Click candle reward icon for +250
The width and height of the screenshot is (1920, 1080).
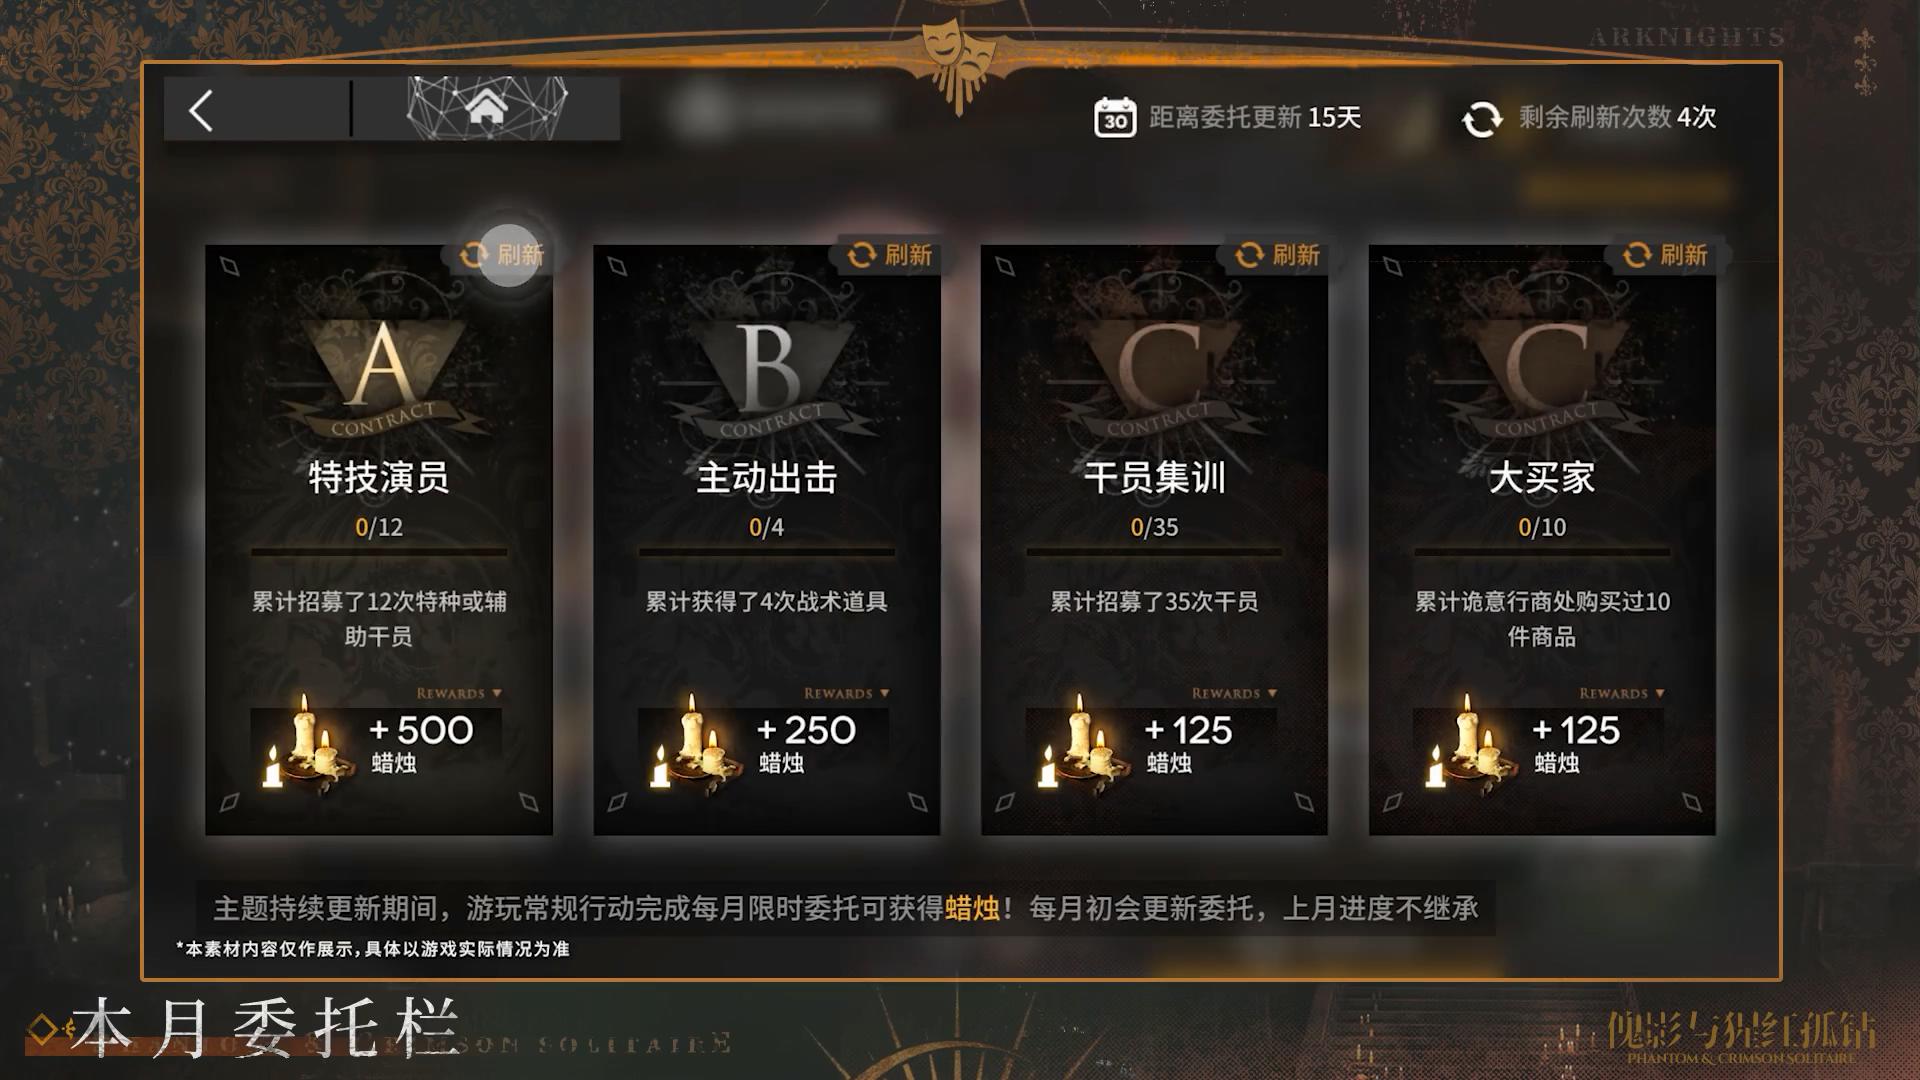[694, 745]
